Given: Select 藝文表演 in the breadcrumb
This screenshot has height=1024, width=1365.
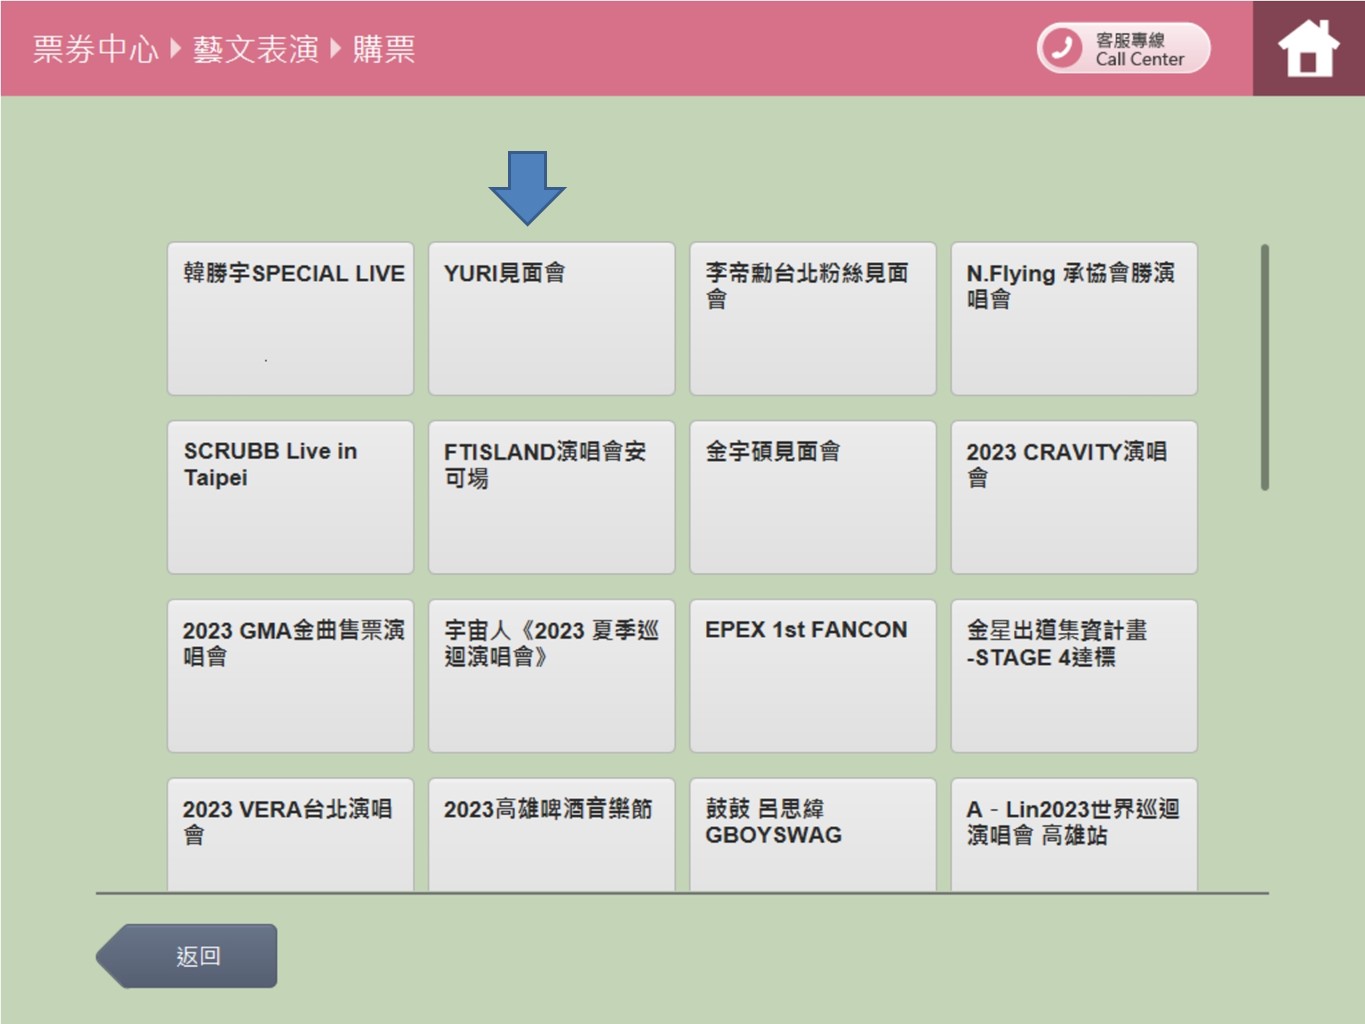Looking at the screenshot, I should coord(256,48).
